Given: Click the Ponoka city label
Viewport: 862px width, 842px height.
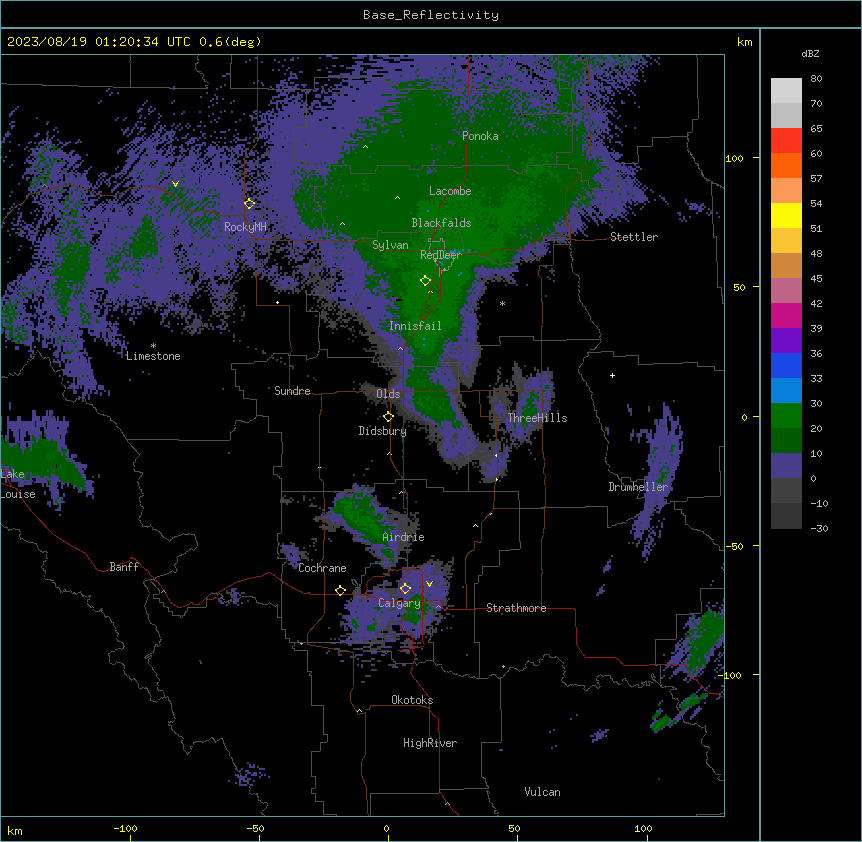Looking at the screenshot, I should click(480, 136).
